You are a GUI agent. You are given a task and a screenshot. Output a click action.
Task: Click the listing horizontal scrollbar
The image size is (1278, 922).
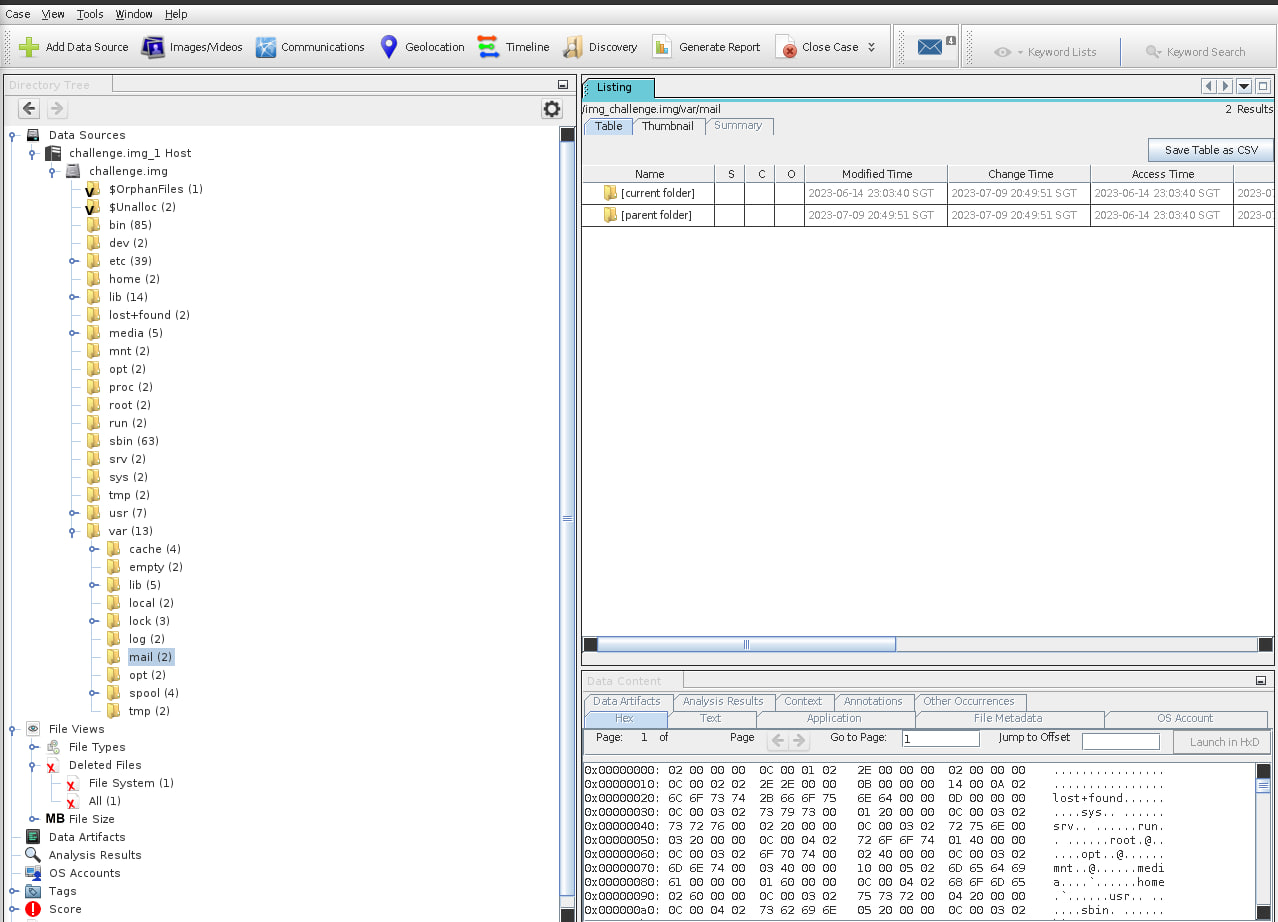click(745, 644)
